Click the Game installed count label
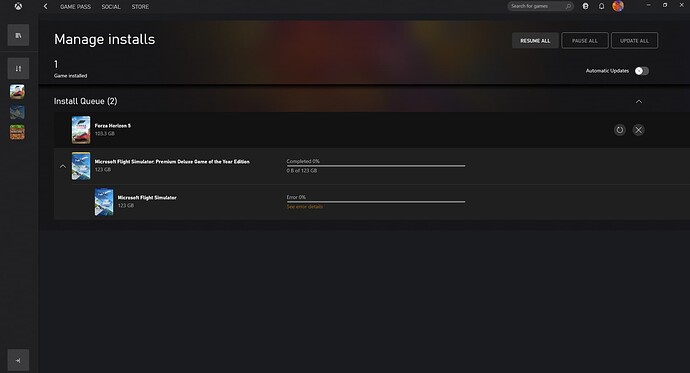The height and width of the screenshot is (373, 690). pos(70,76)
